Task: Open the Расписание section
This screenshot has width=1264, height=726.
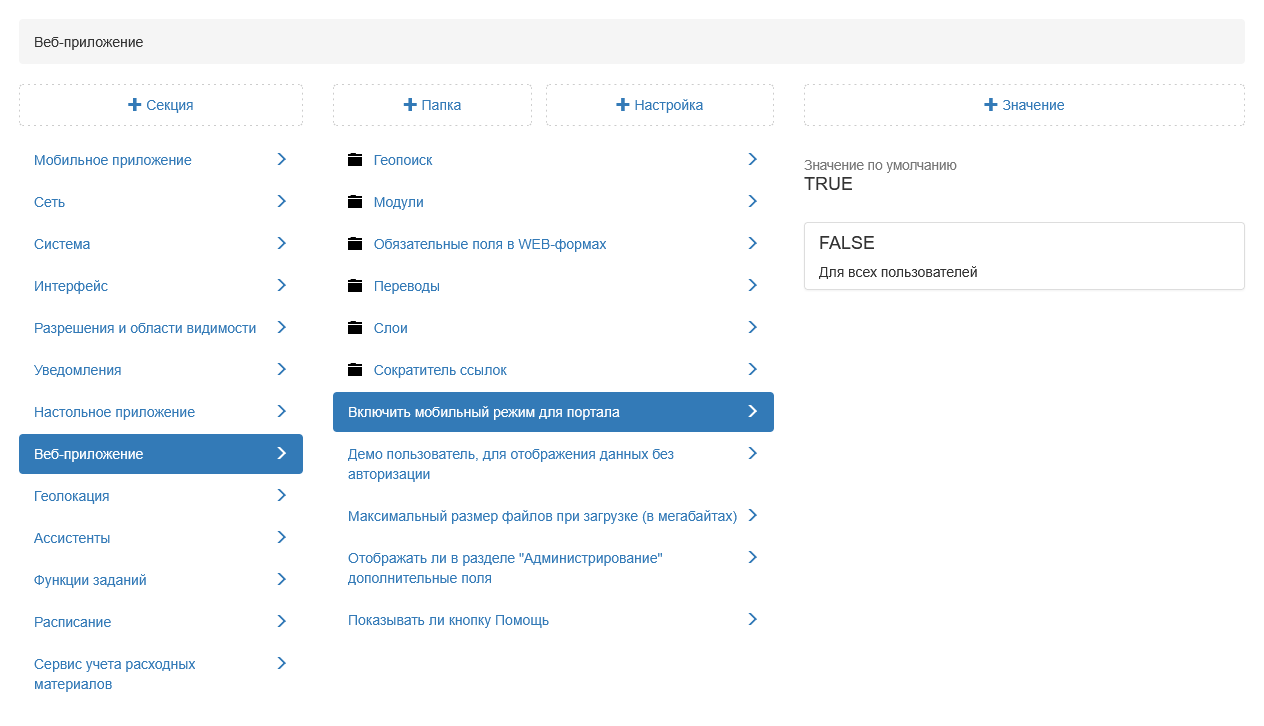Action: click(73, 622)
